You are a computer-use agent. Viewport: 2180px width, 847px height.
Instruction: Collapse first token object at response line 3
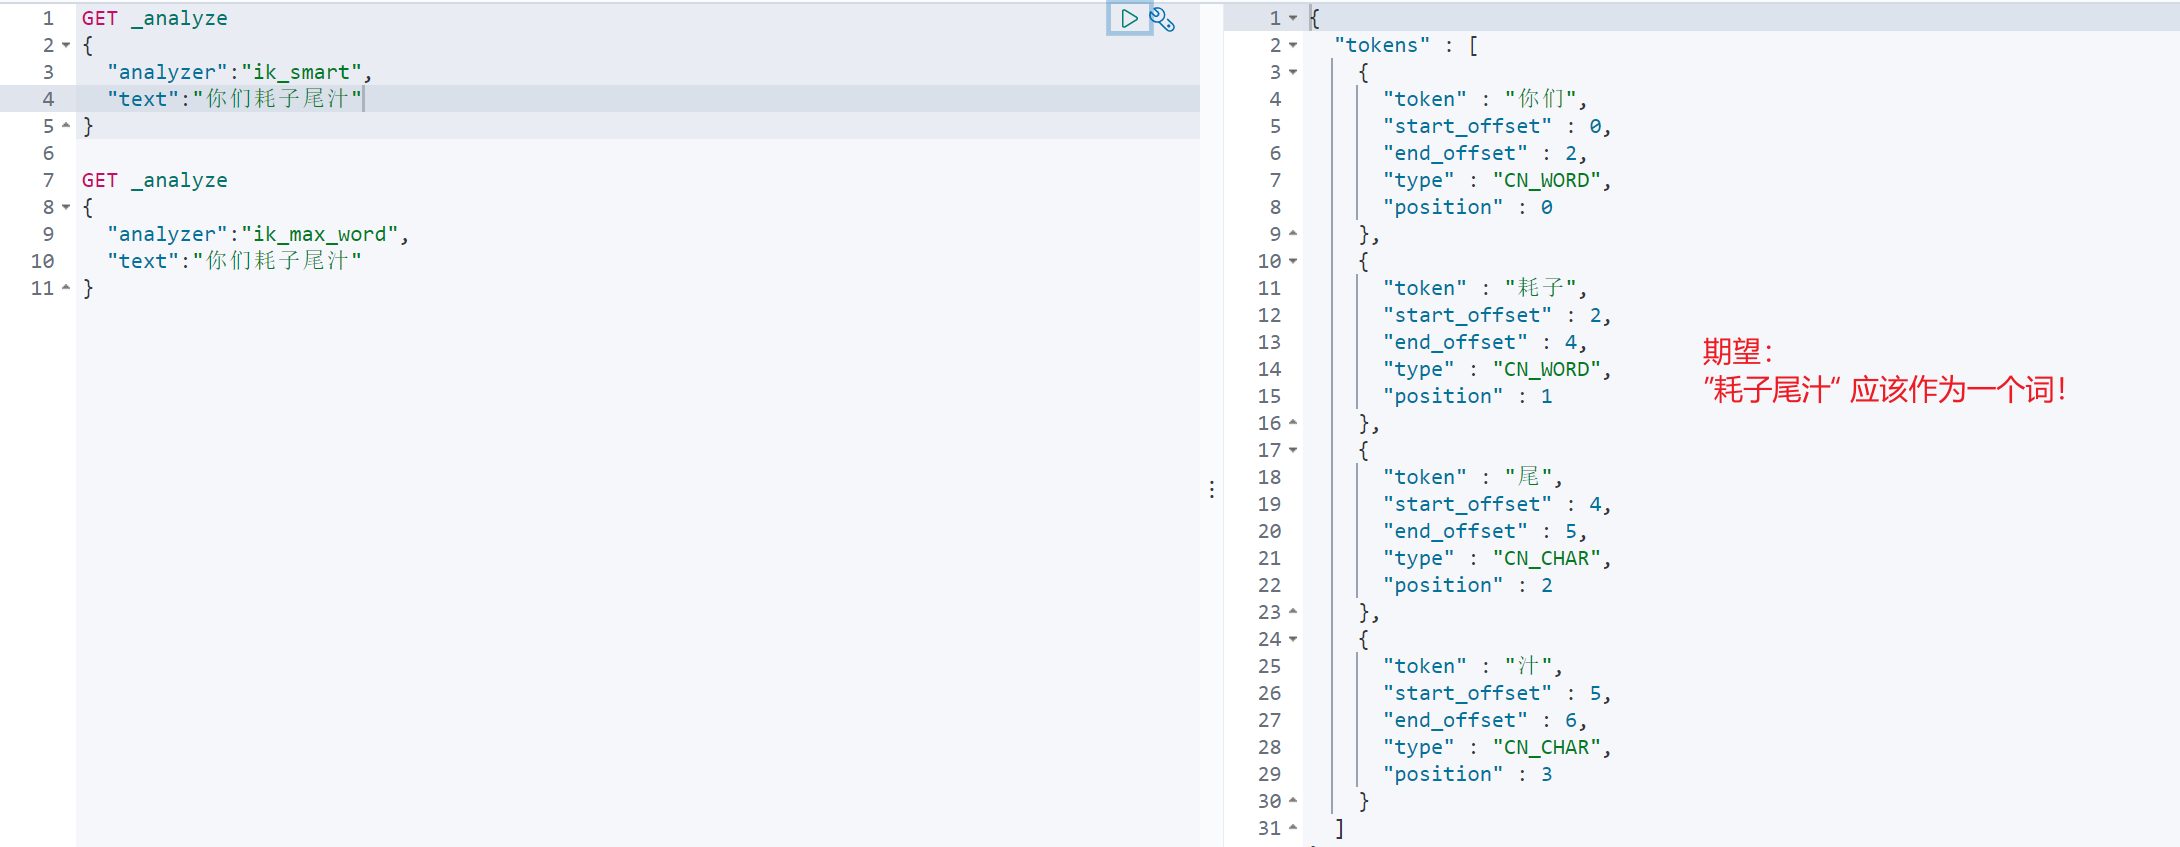click(1293, 72)
